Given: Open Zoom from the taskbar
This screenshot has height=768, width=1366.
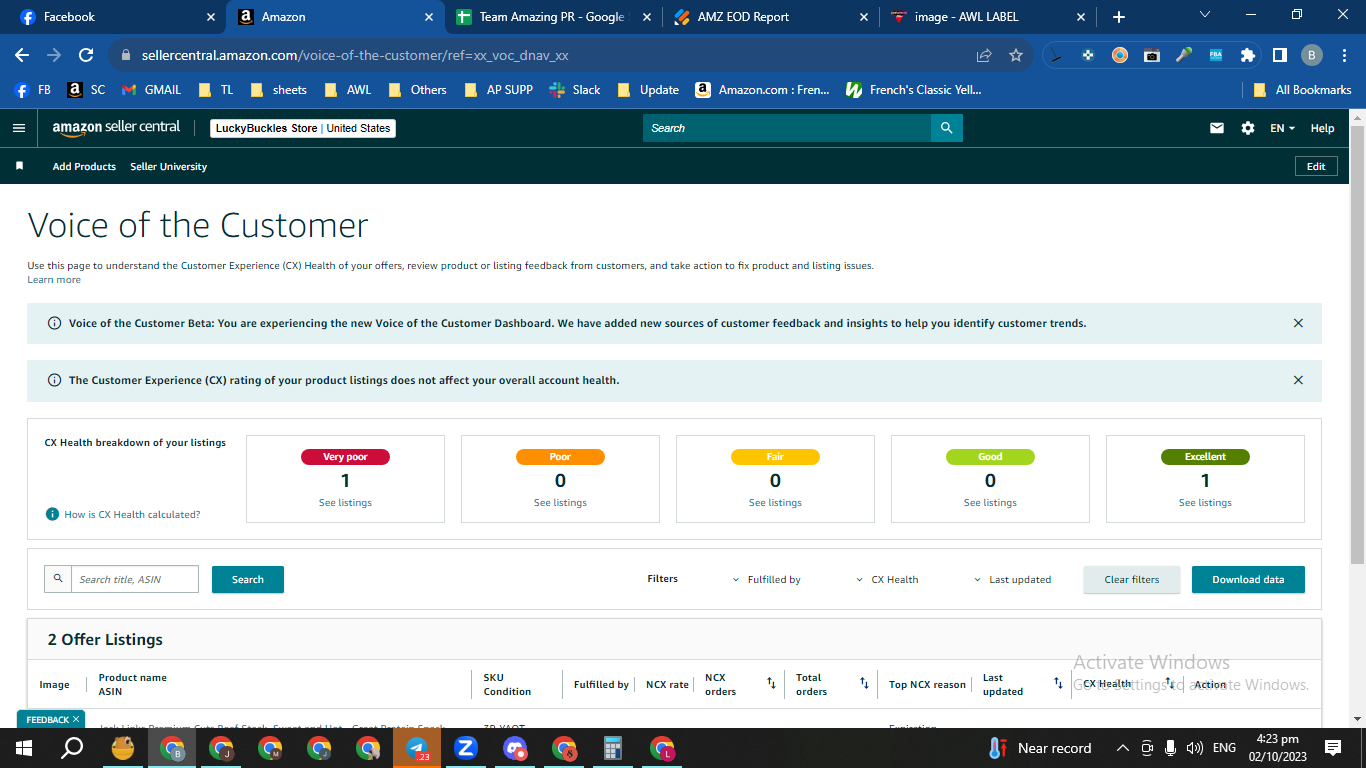Looking at the screenshot, I should pos(466,748).
